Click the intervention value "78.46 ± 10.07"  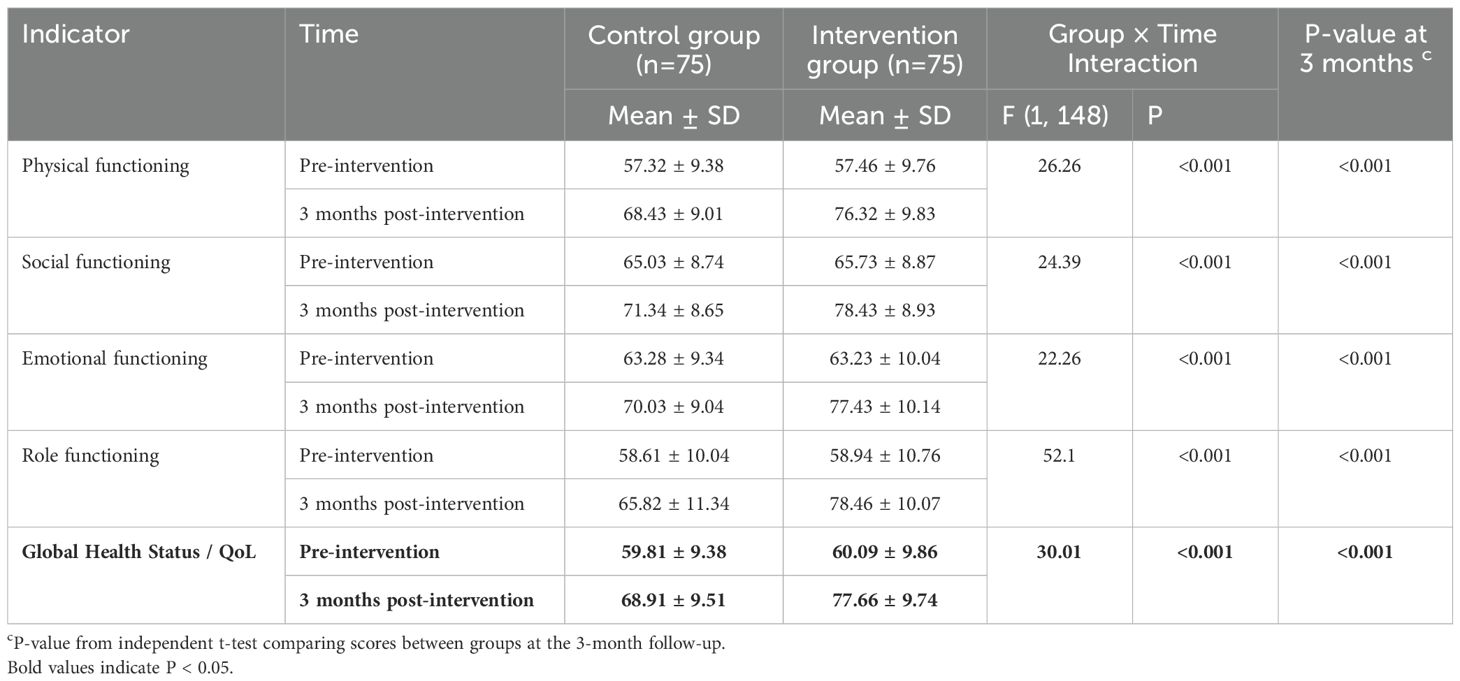pyautogui.click(x=886, y=504)
